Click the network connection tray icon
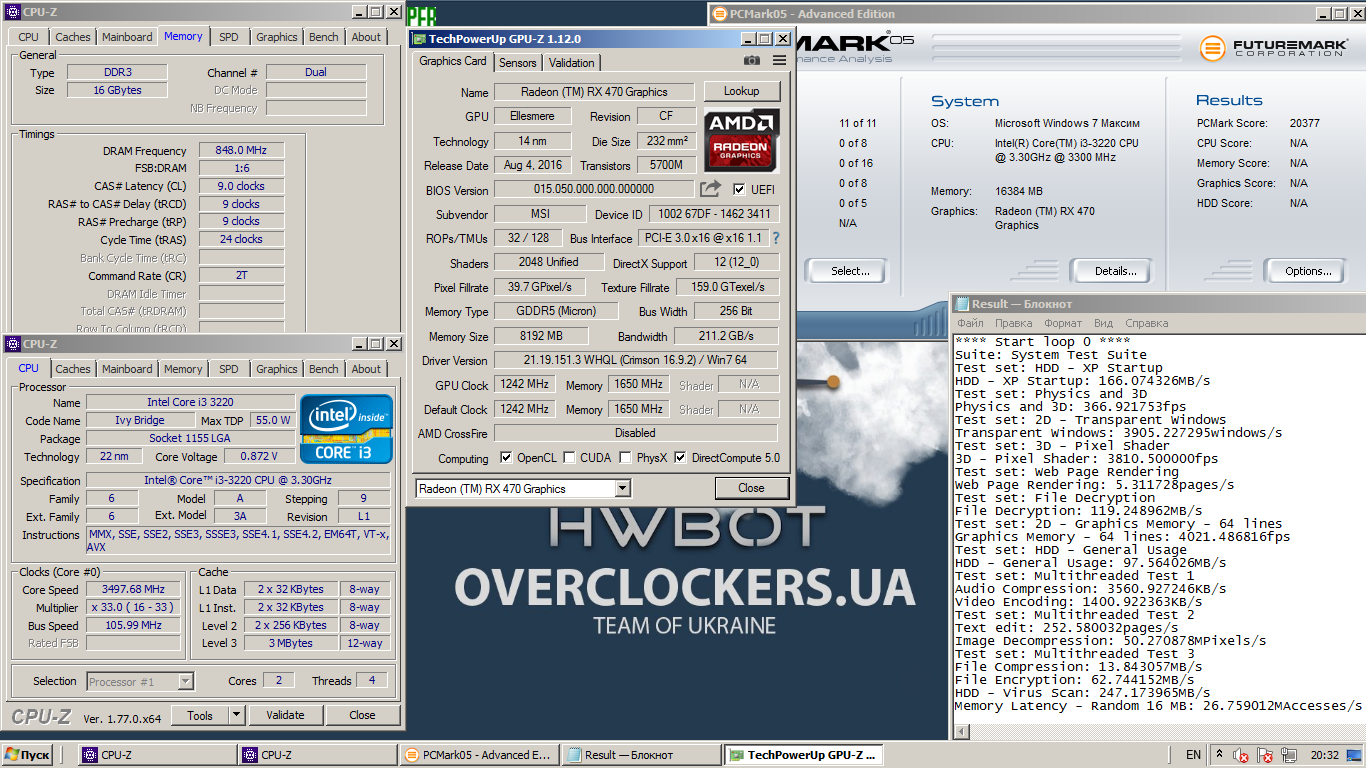The width and height of the screenshot is (1366, 768). (x=1288, y=755)
